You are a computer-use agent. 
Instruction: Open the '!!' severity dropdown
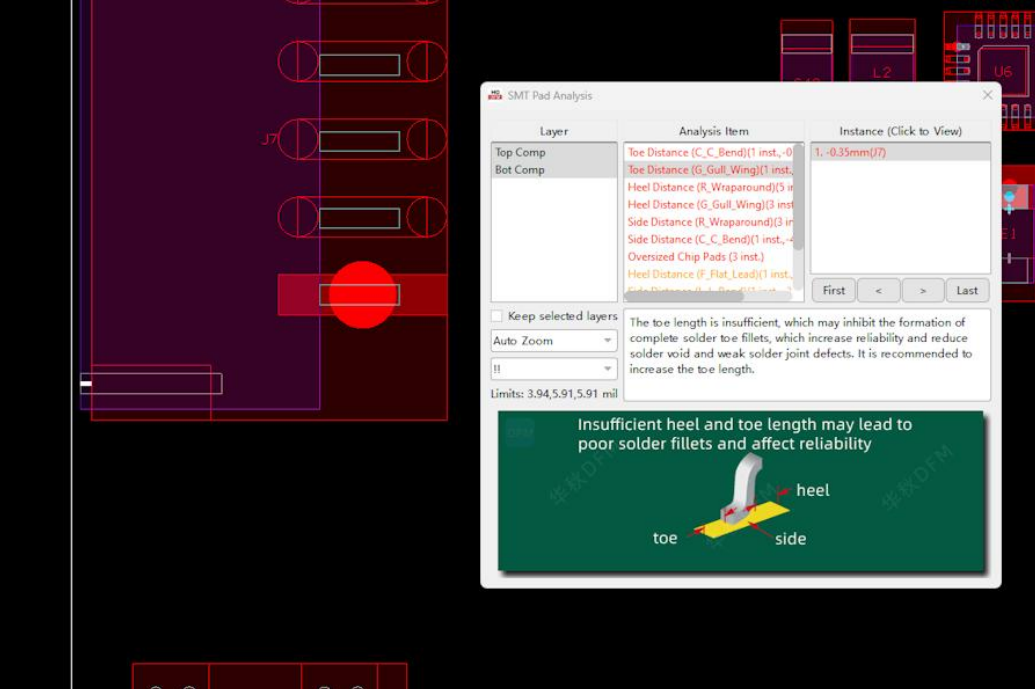pos(553,369)
